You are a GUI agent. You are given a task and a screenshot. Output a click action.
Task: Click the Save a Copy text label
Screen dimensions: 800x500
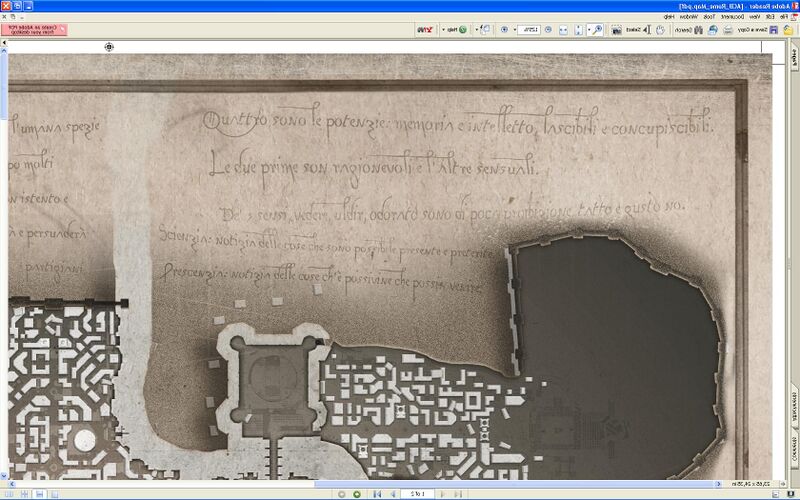(x=753, y=30)
